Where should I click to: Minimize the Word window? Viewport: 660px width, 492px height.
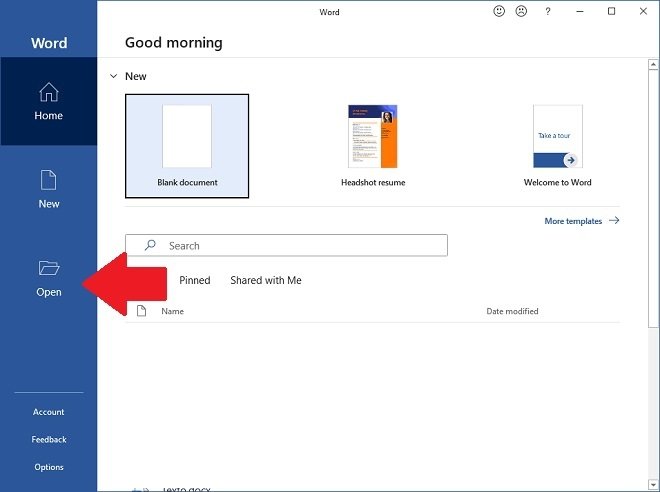580,11
